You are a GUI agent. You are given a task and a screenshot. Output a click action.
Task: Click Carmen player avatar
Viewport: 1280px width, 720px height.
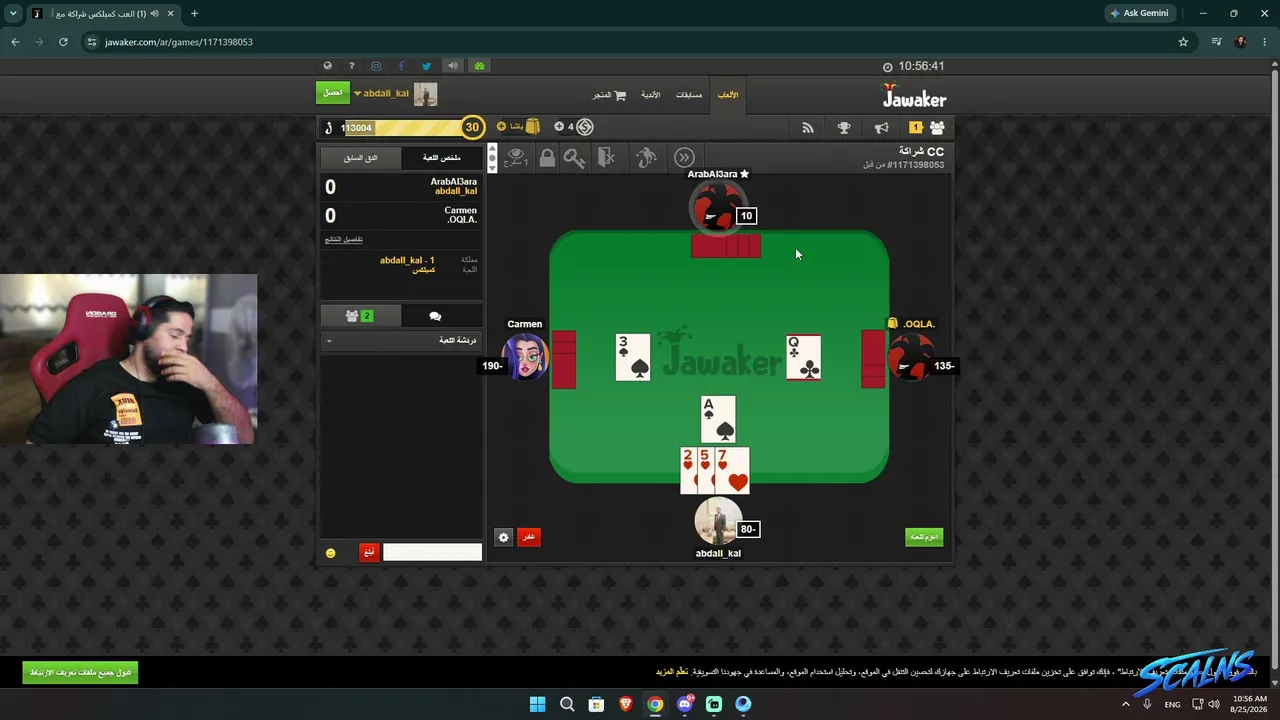coord(525,357)
